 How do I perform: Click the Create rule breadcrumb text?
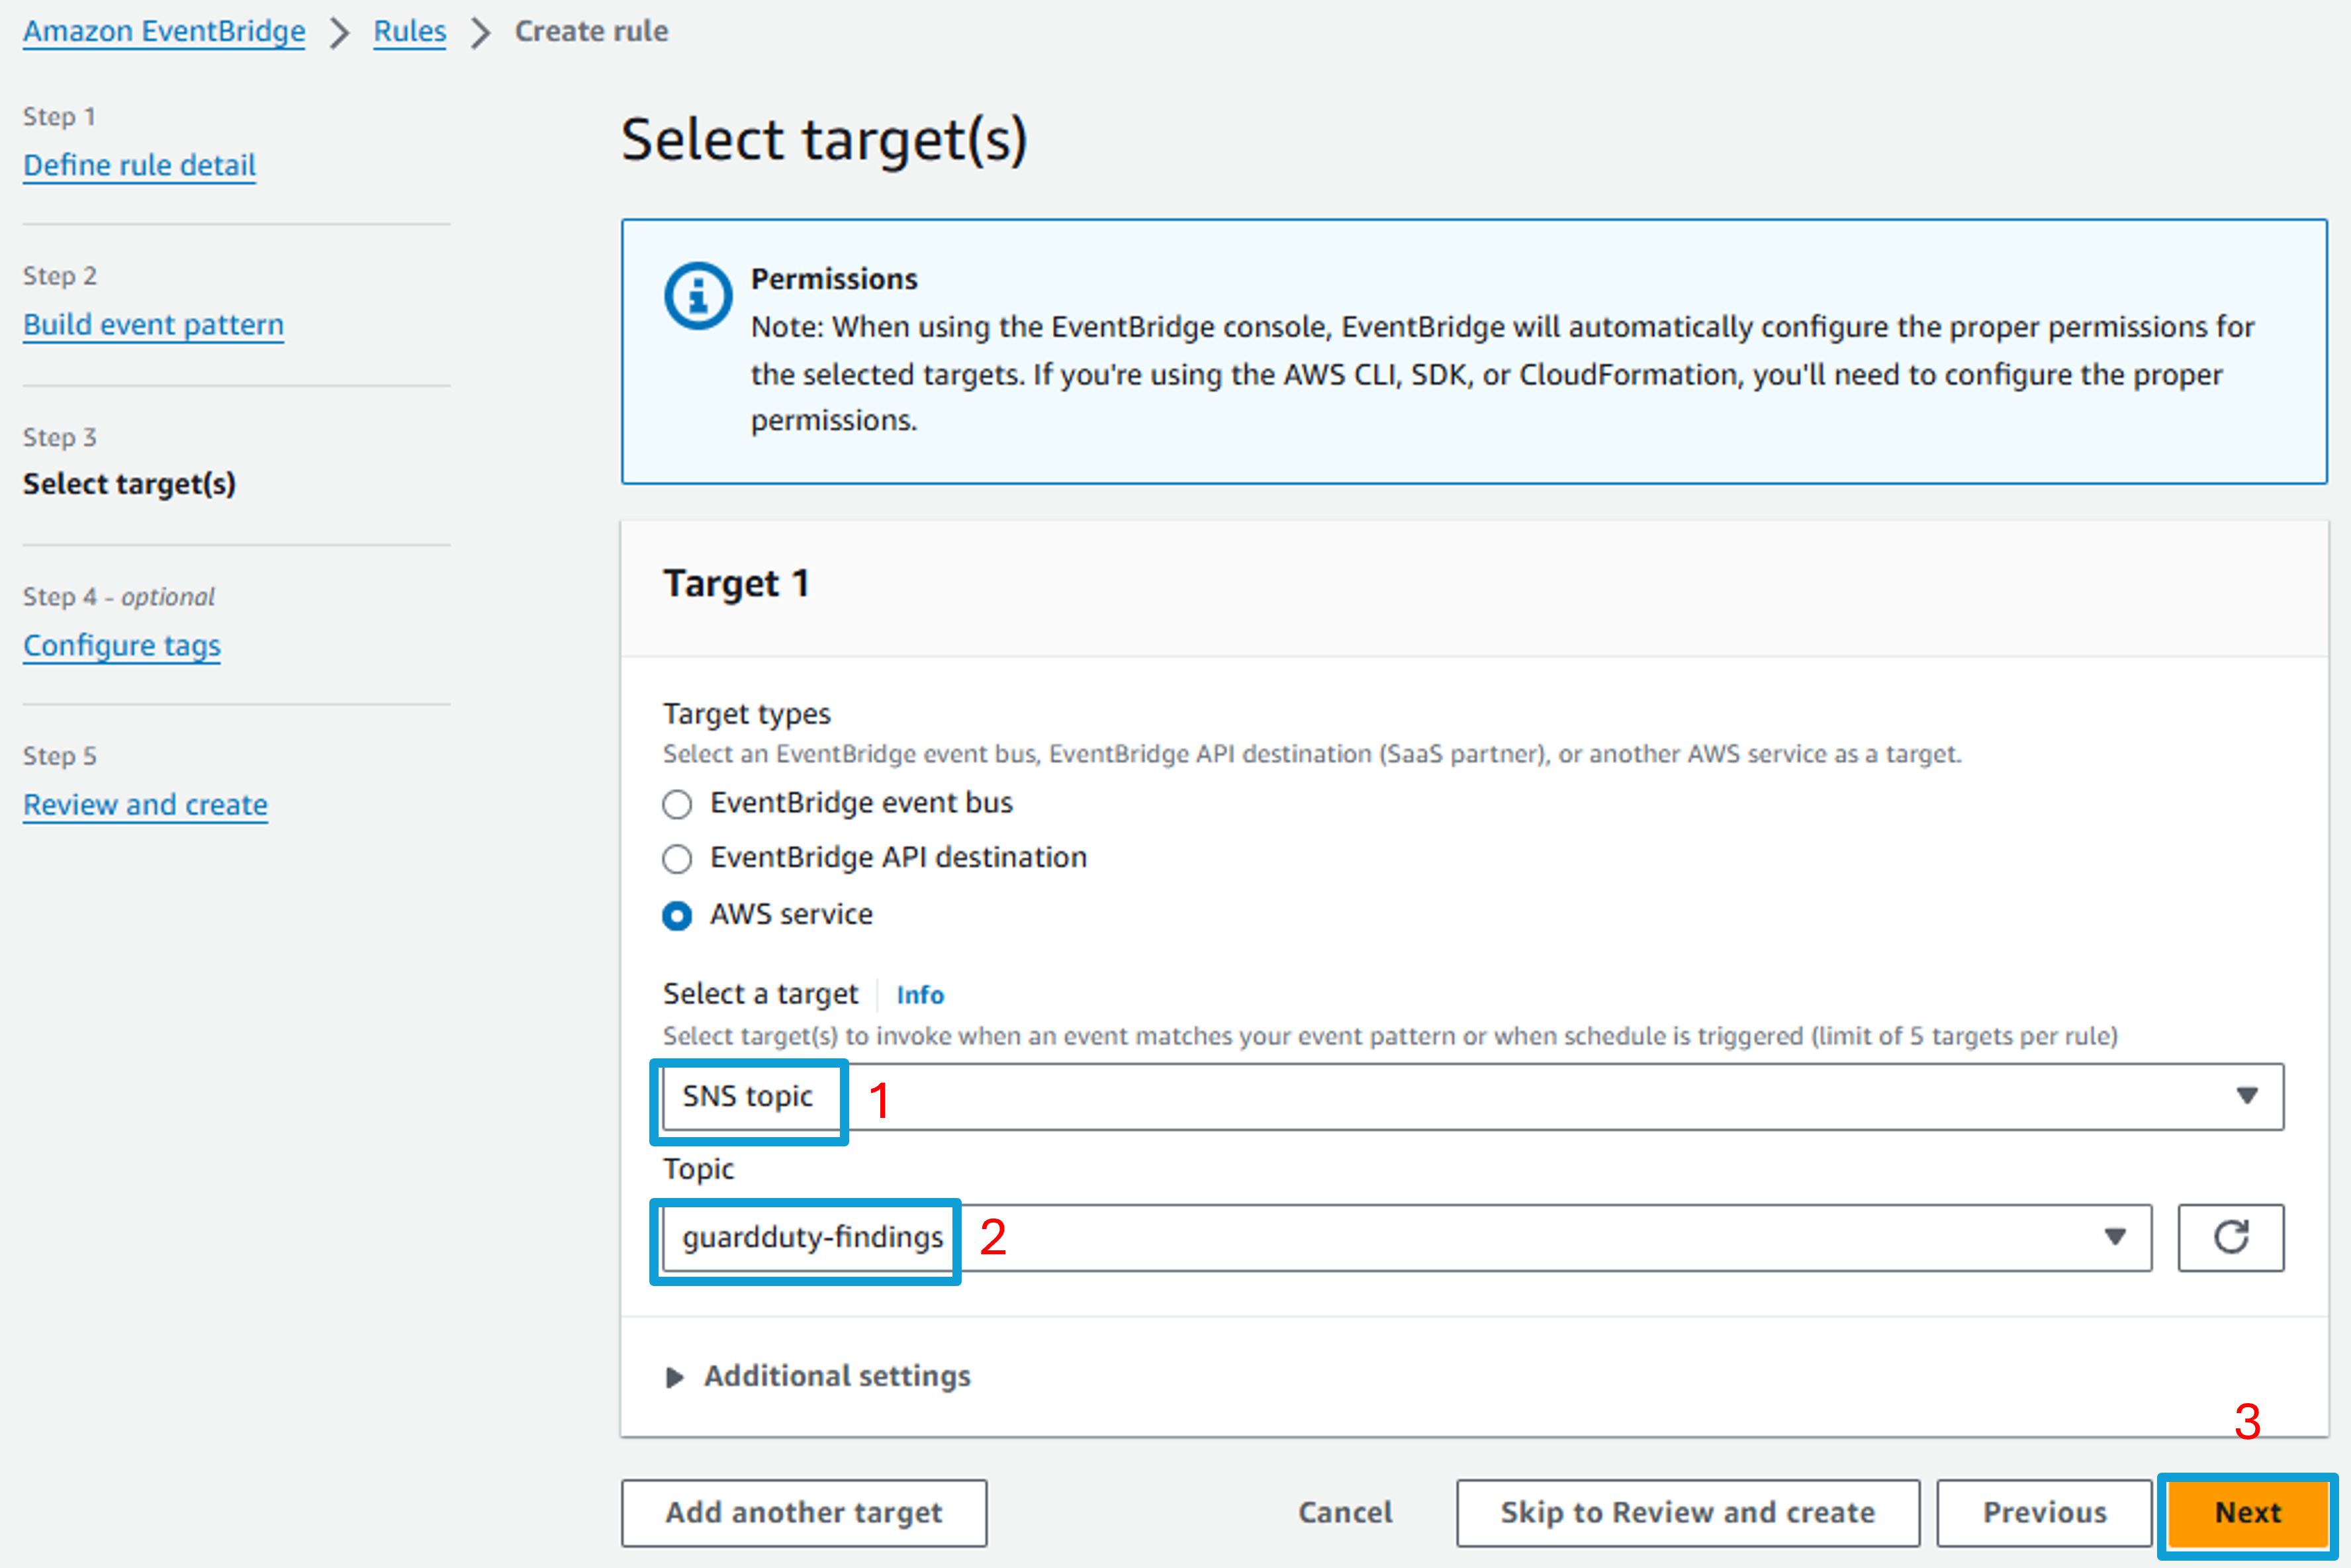(591, 31)
